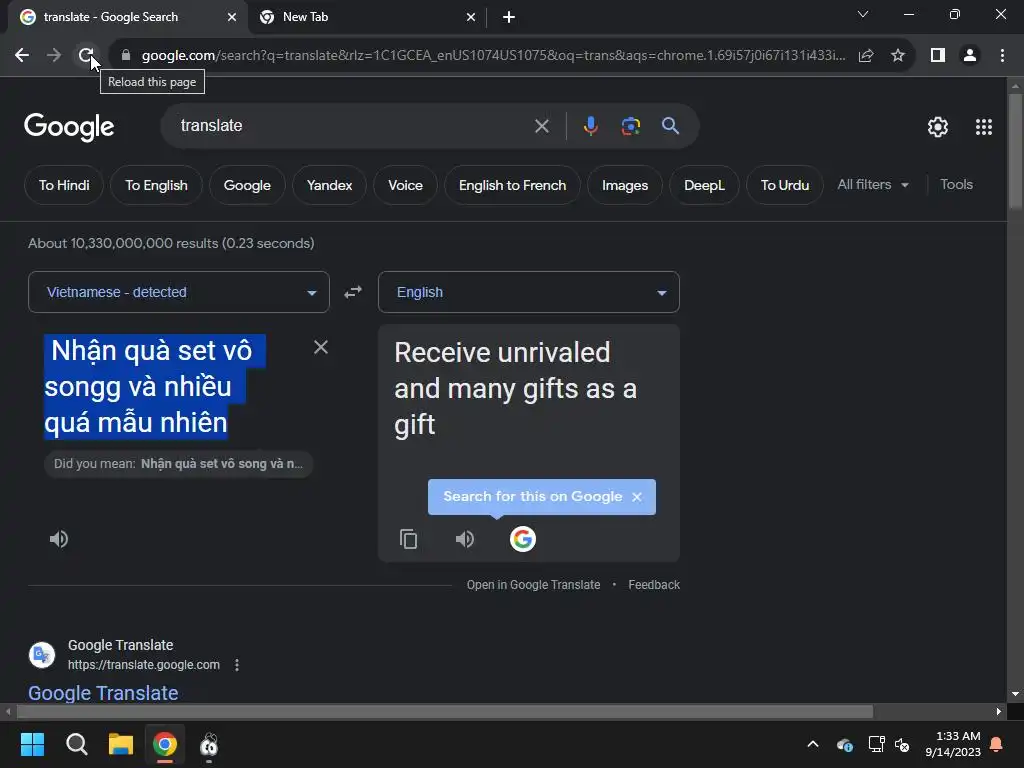
Task: Open File Explorer from the taskbar
Action: tap(121, 744)
